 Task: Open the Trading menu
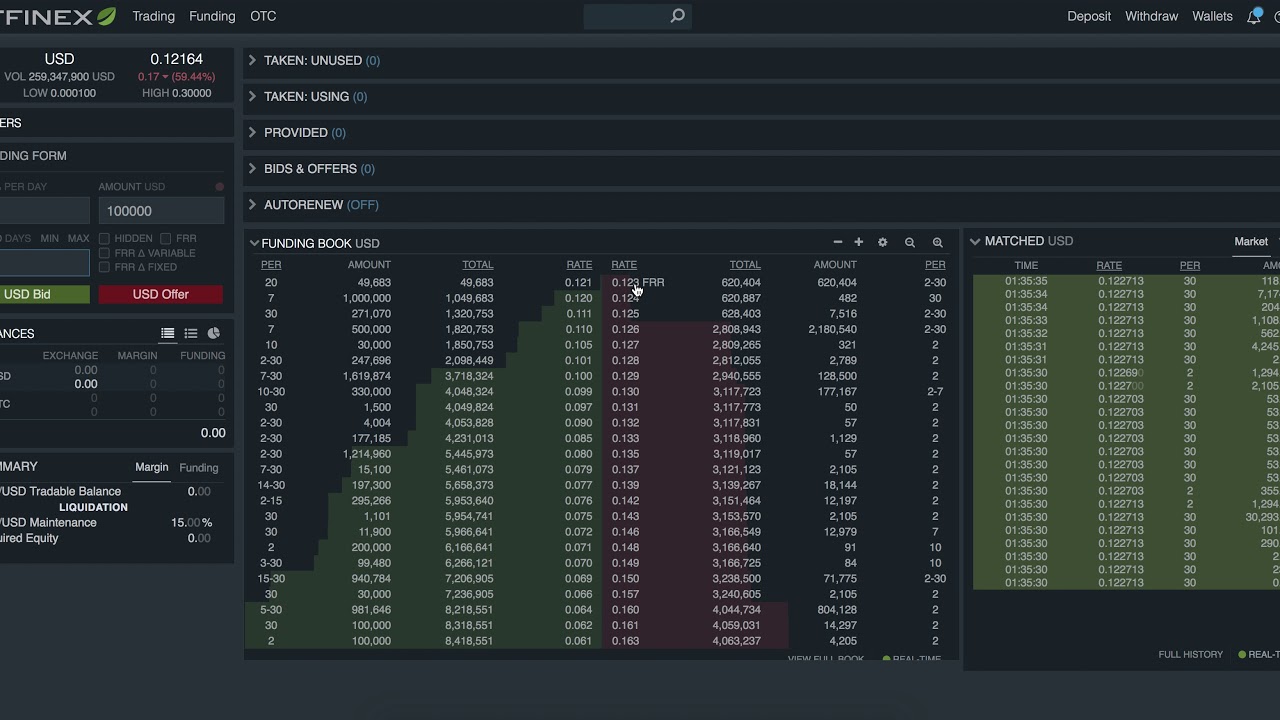tap(153, 16)
